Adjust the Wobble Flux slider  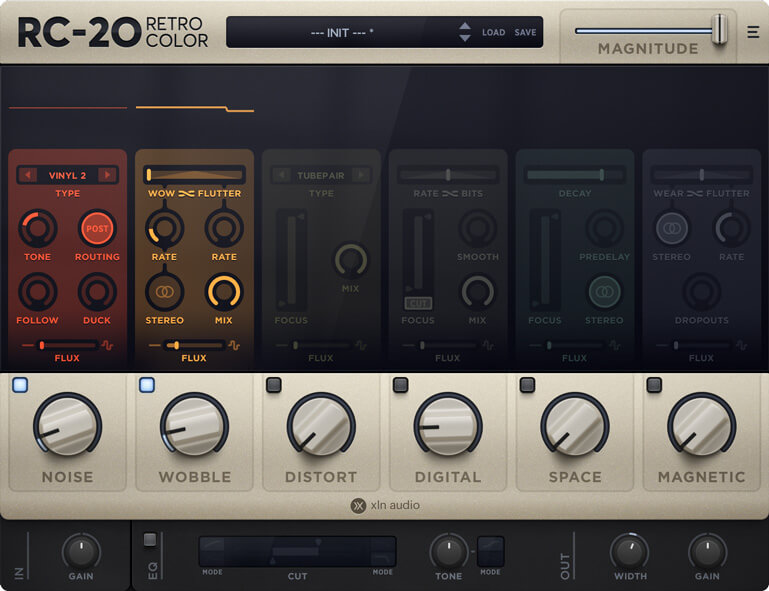click(194, 345)
